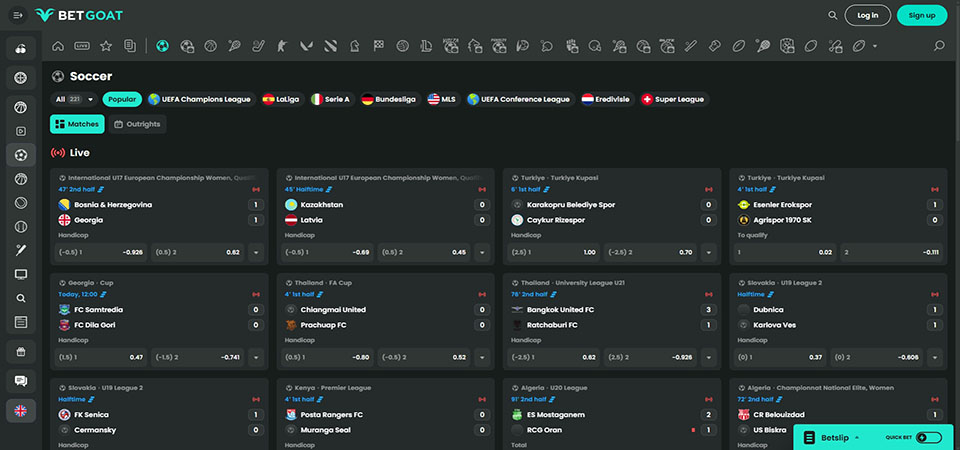Expand markets for Dubnica vs Karlova Ves

click(935, 357)
